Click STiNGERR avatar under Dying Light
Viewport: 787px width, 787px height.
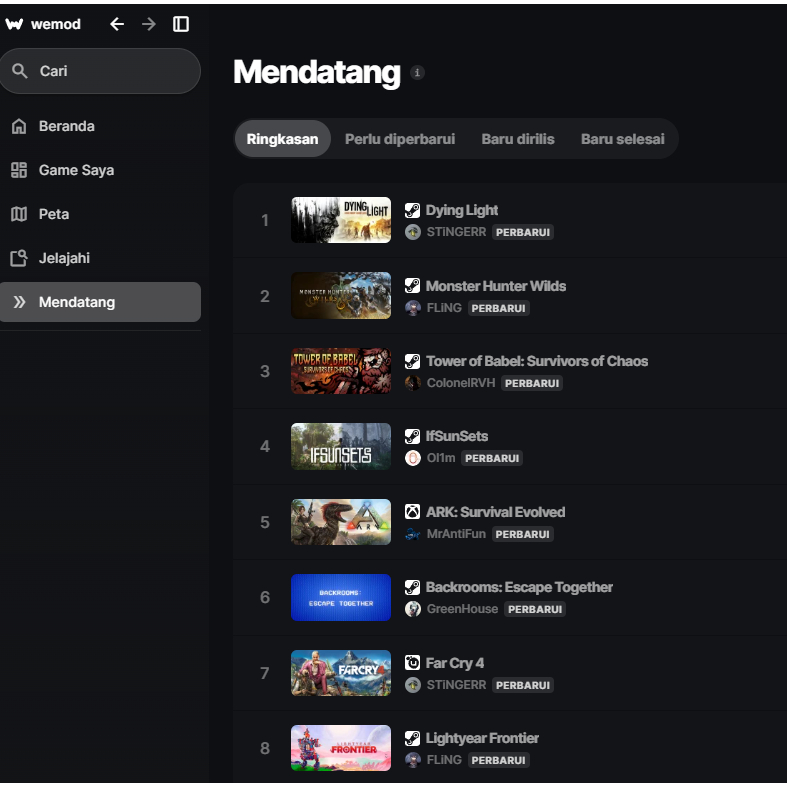click(x=413, y=232)
